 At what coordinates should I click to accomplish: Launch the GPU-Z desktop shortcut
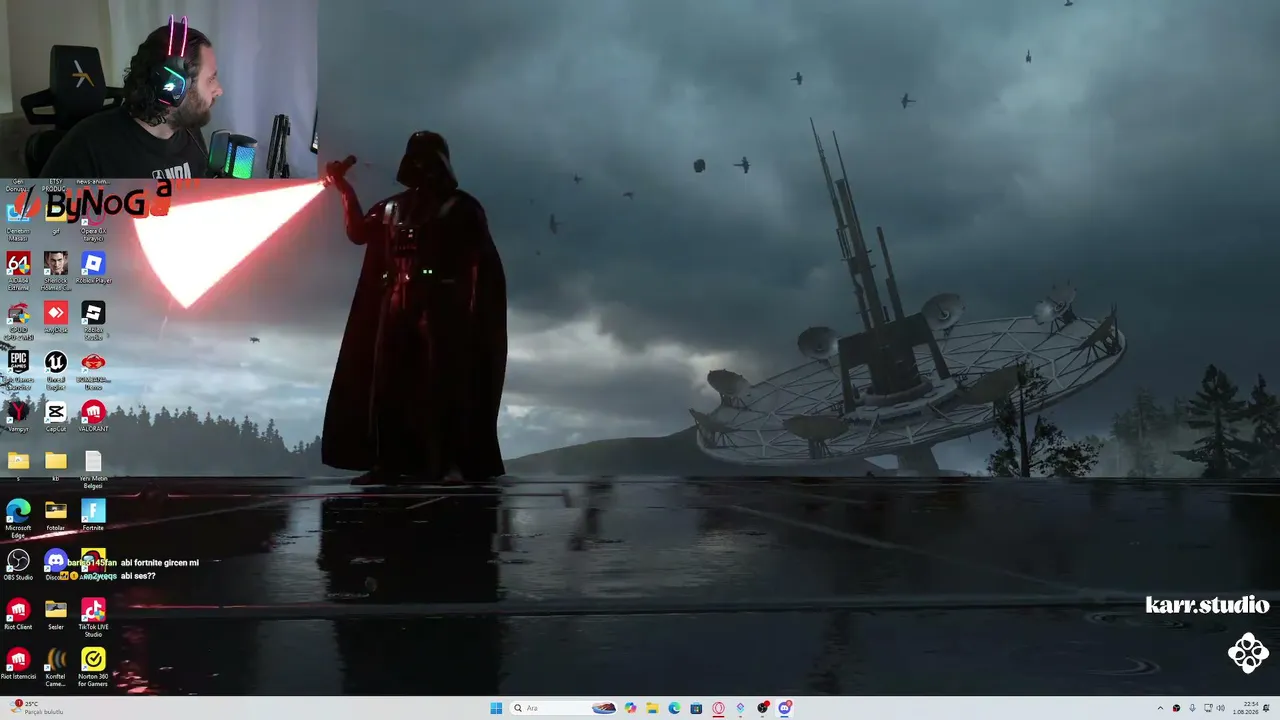pyautogui.click(x=18, y=320)
